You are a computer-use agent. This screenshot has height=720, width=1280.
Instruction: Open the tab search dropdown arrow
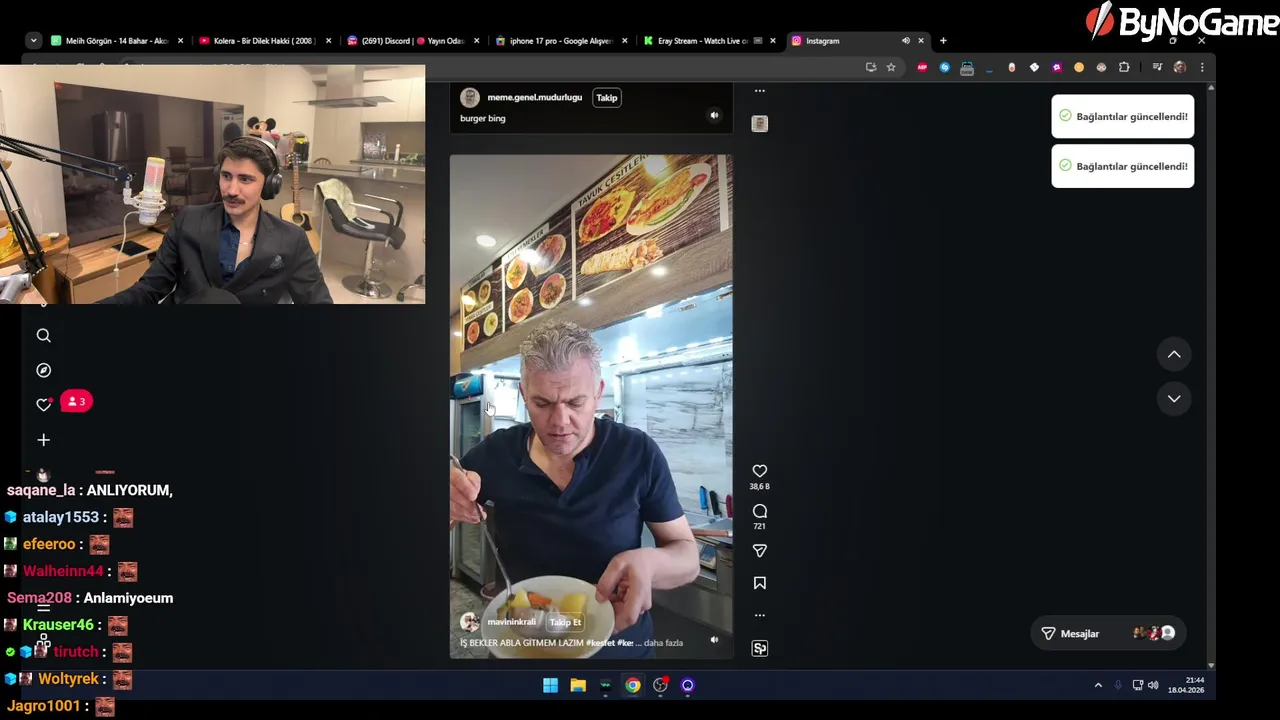[x=33, y=41]
